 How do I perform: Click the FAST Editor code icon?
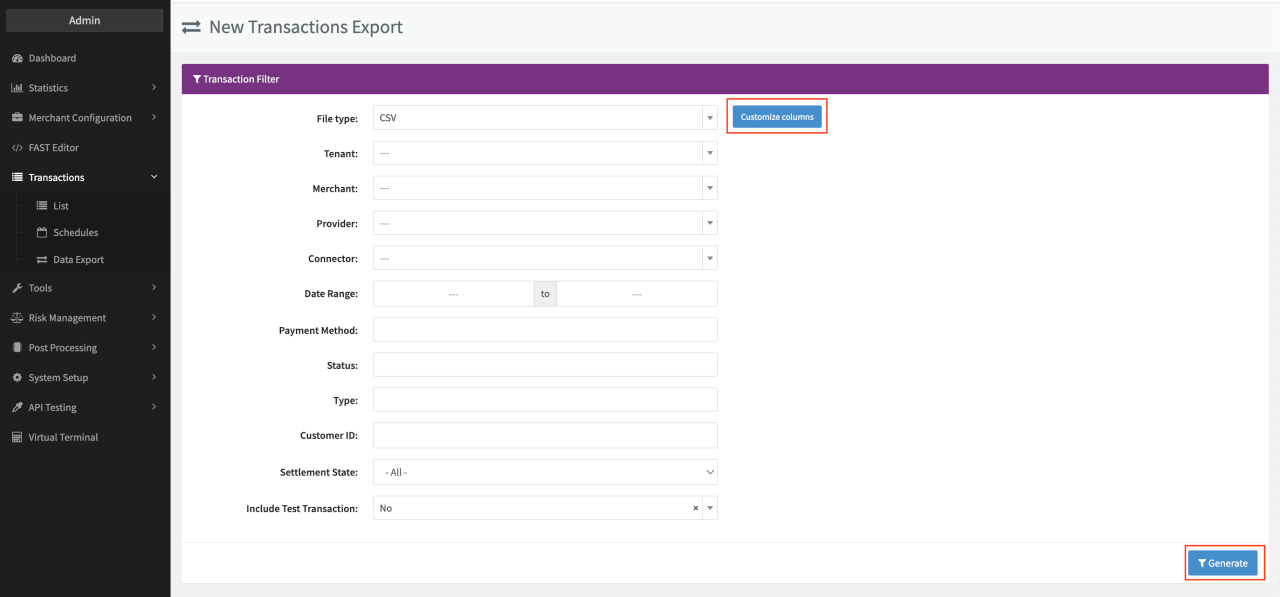17,148
